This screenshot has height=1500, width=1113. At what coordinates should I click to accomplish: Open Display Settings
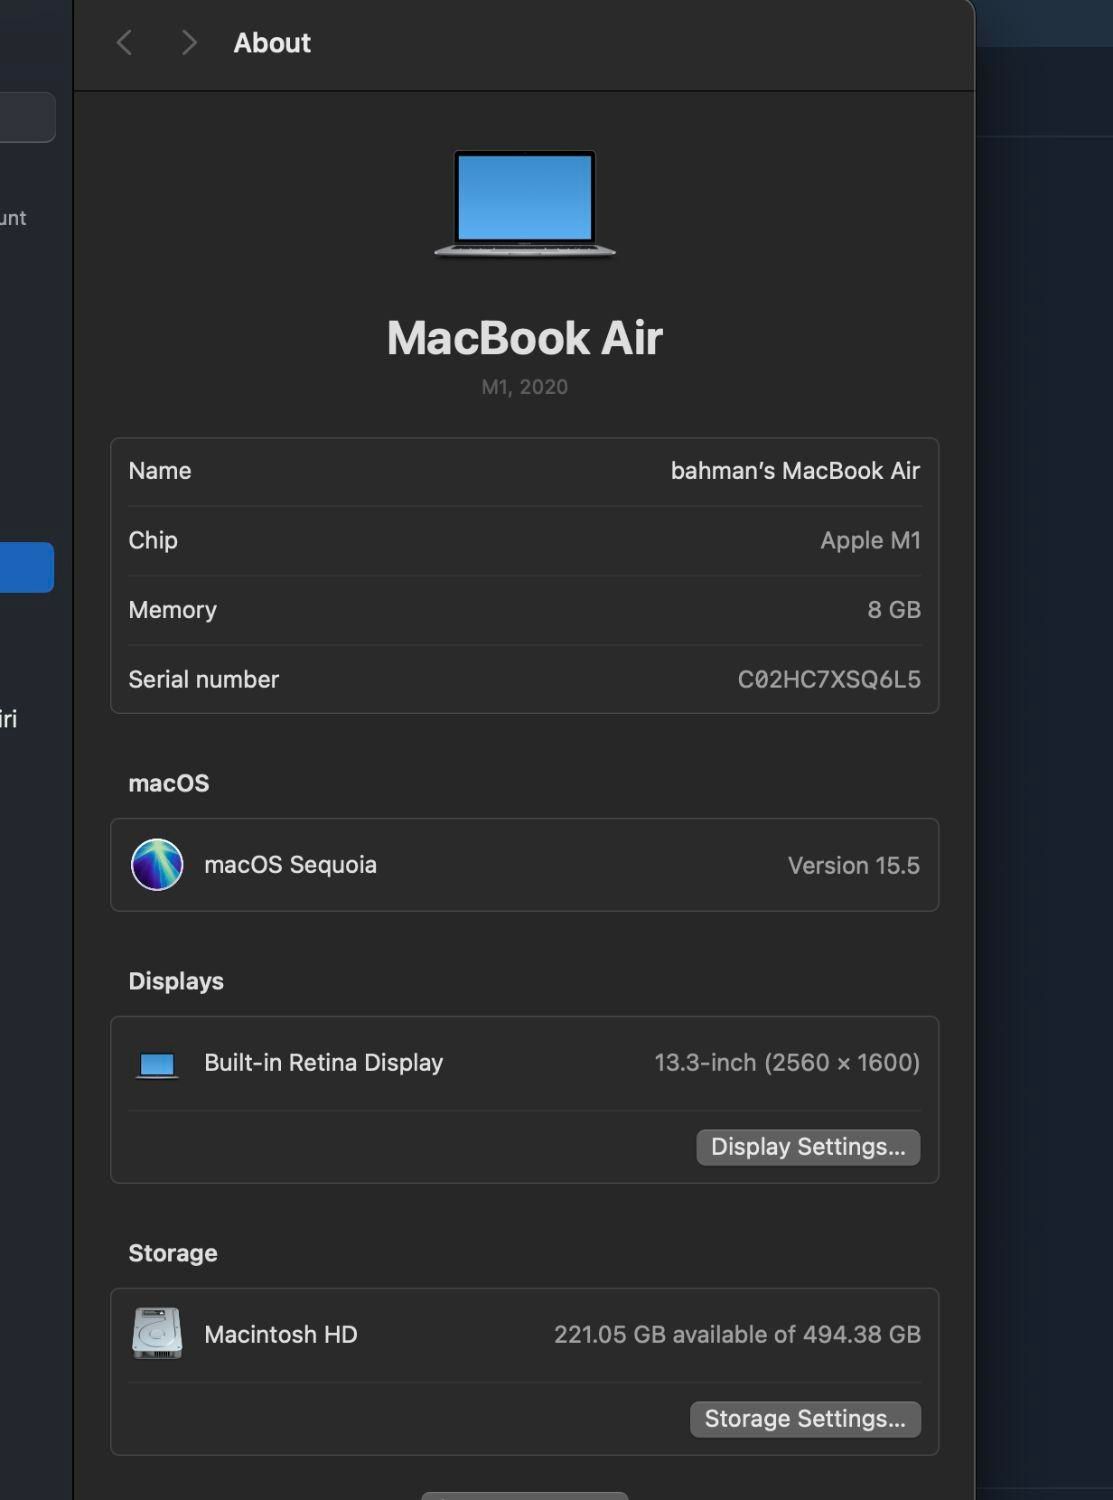808,1147
